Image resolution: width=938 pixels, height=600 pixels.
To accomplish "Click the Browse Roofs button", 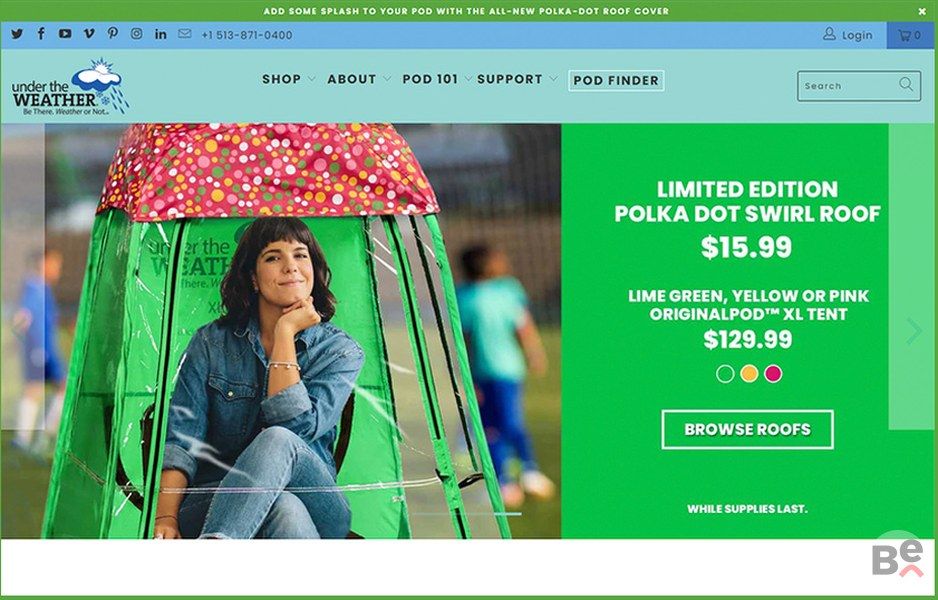I will [747, 430].
